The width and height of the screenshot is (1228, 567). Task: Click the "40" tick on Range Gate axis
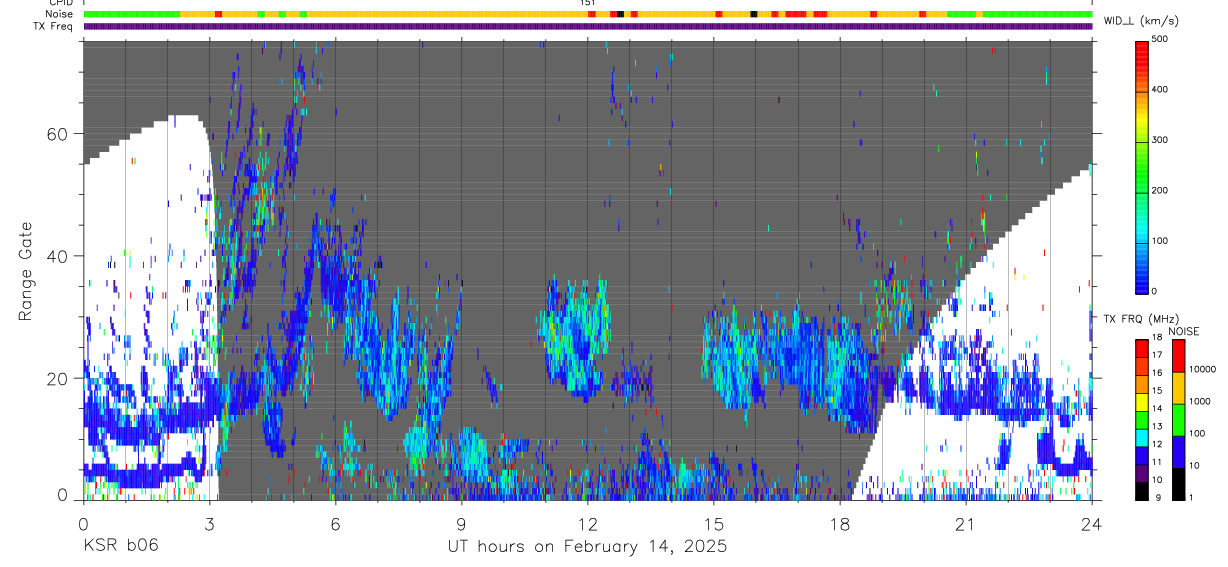point(59,256)
